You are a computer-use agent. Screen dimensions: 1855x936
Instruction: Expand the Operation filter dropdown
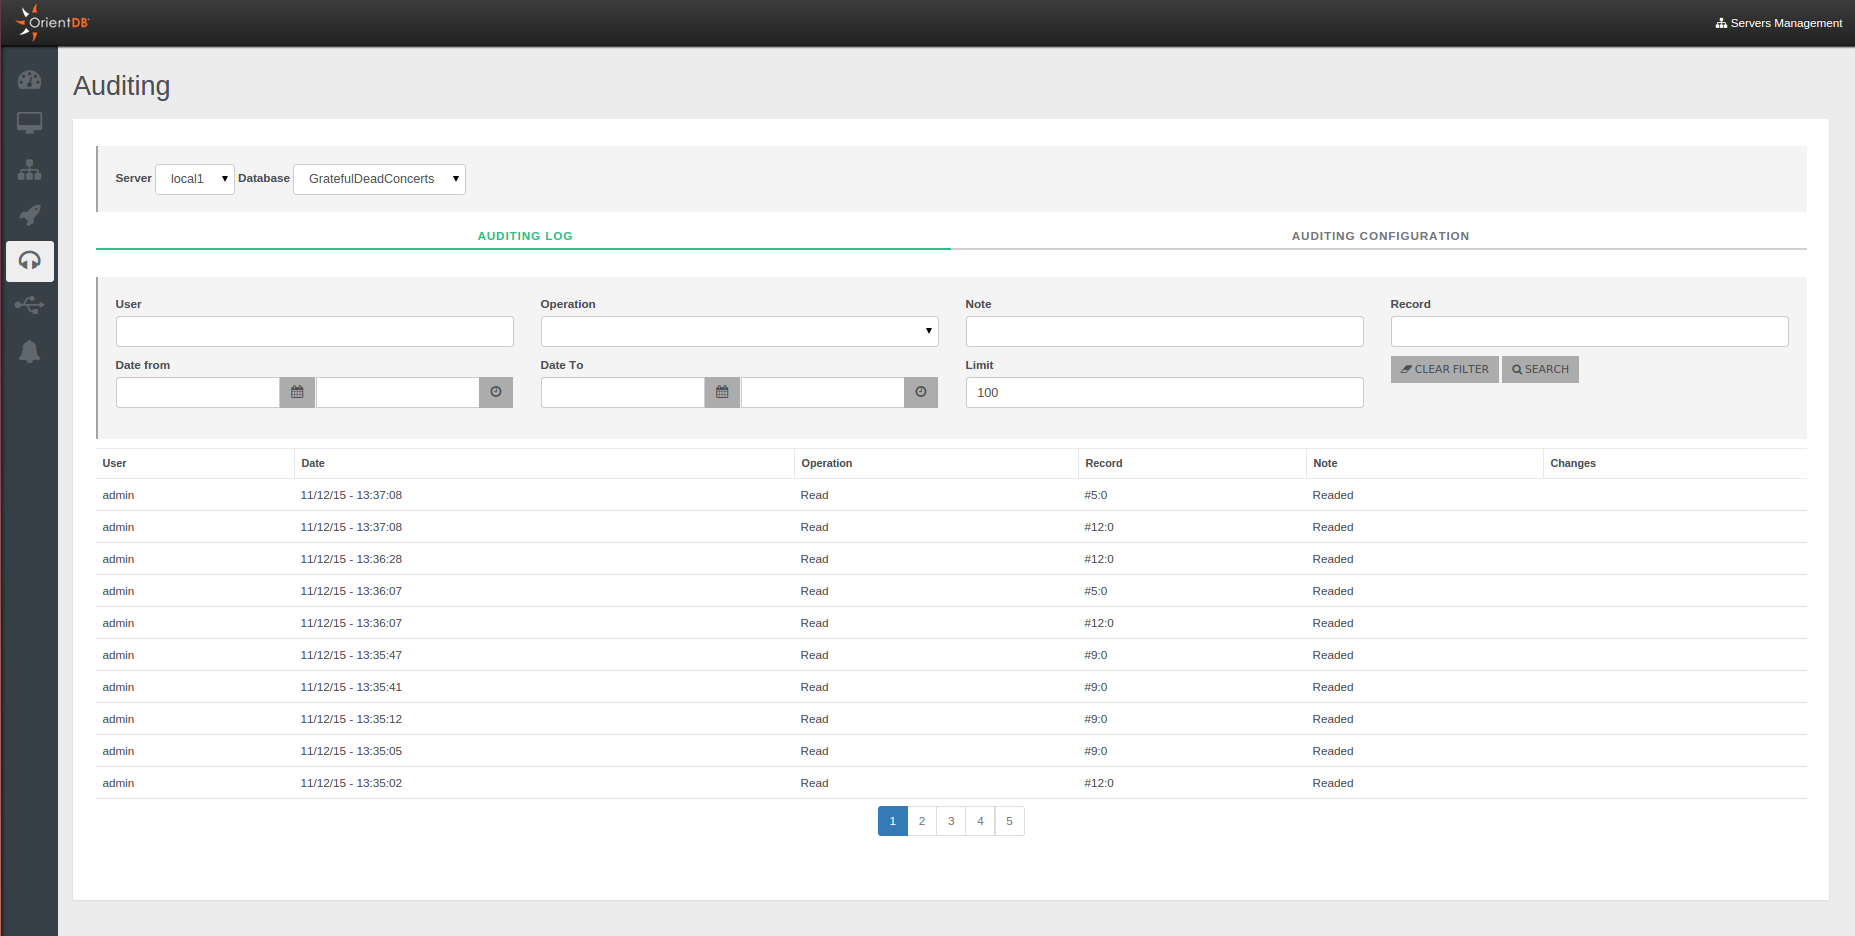pyautogui.click(x=739, y=331)
